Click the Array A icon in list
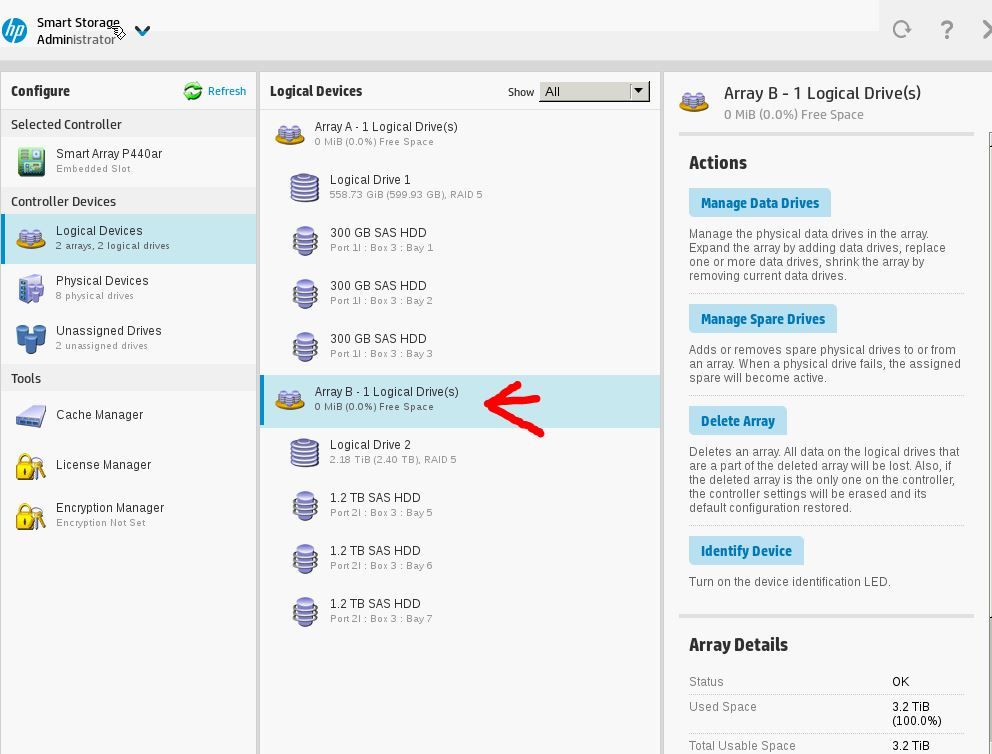Screen dimensions: 992x754 pyautogui.click(x=290, y=135)
